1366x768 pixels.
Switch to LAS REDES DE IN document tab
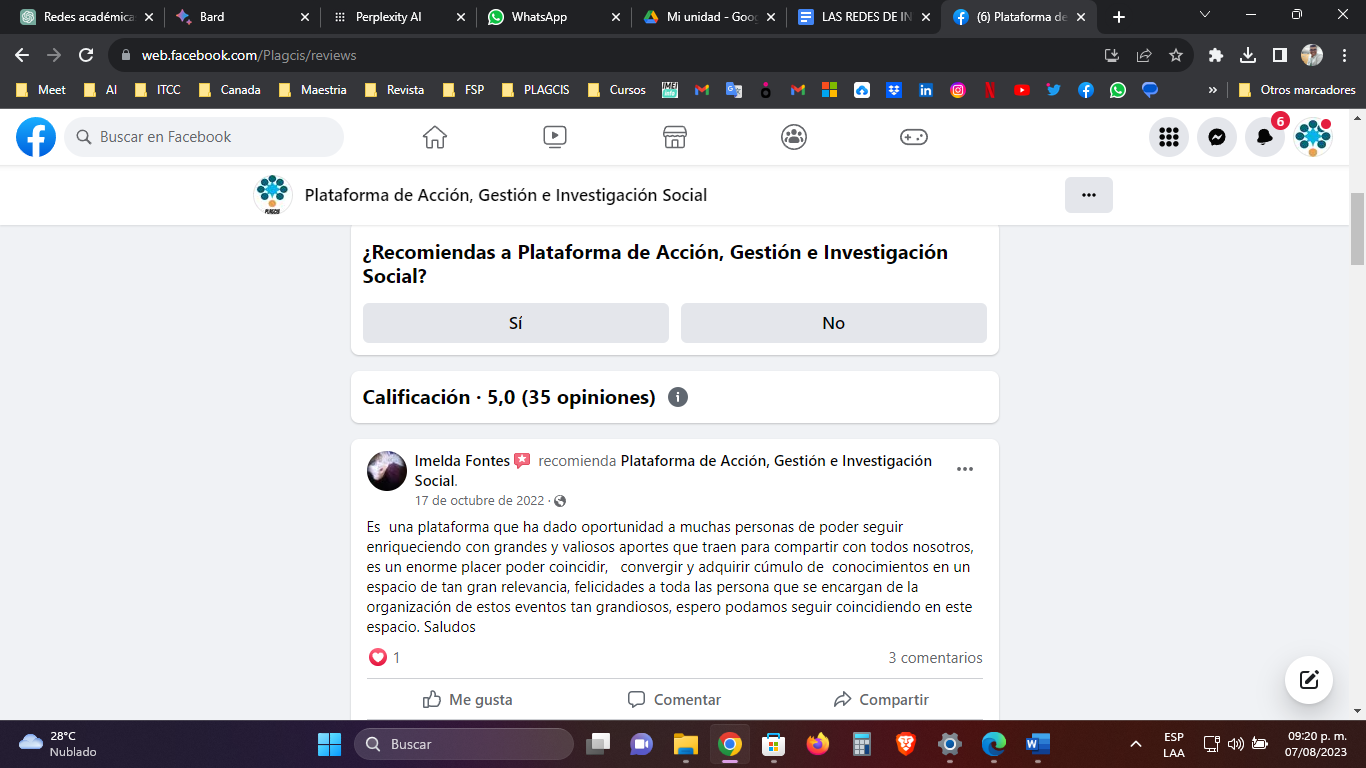click(x=865, y=17)
